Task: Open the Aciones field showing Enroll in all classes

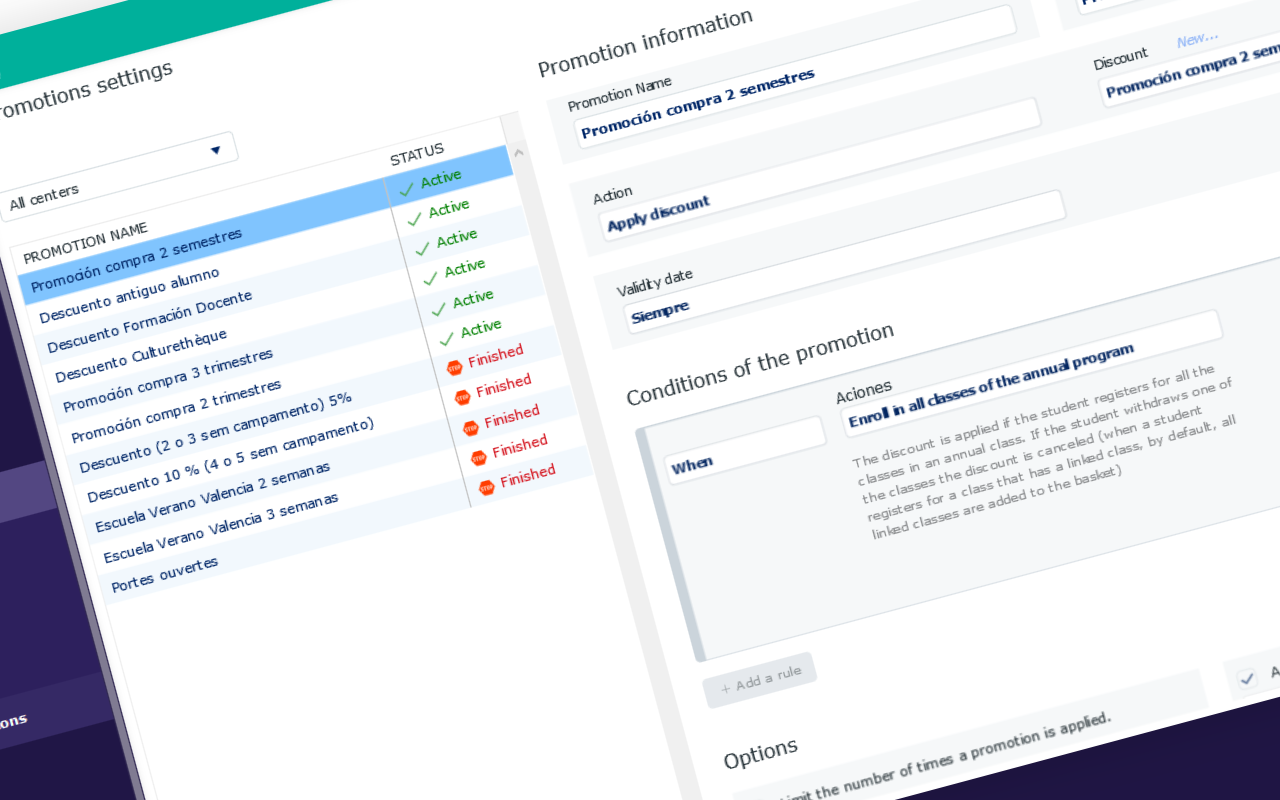Action: click(x=1032, y=371)
